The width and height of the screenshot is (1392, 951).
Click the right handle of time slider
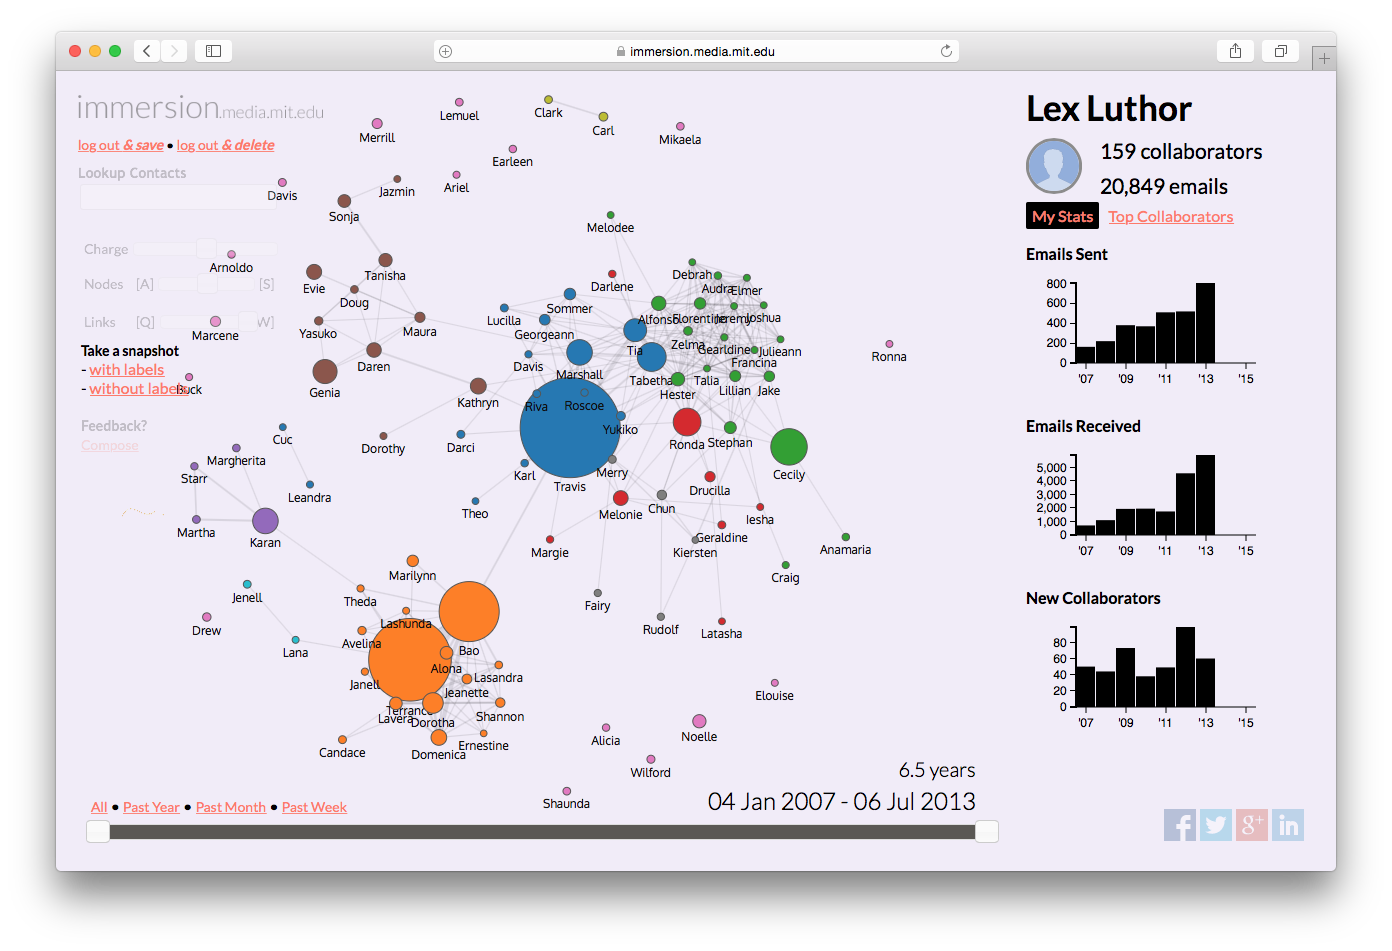click(986, 831)
